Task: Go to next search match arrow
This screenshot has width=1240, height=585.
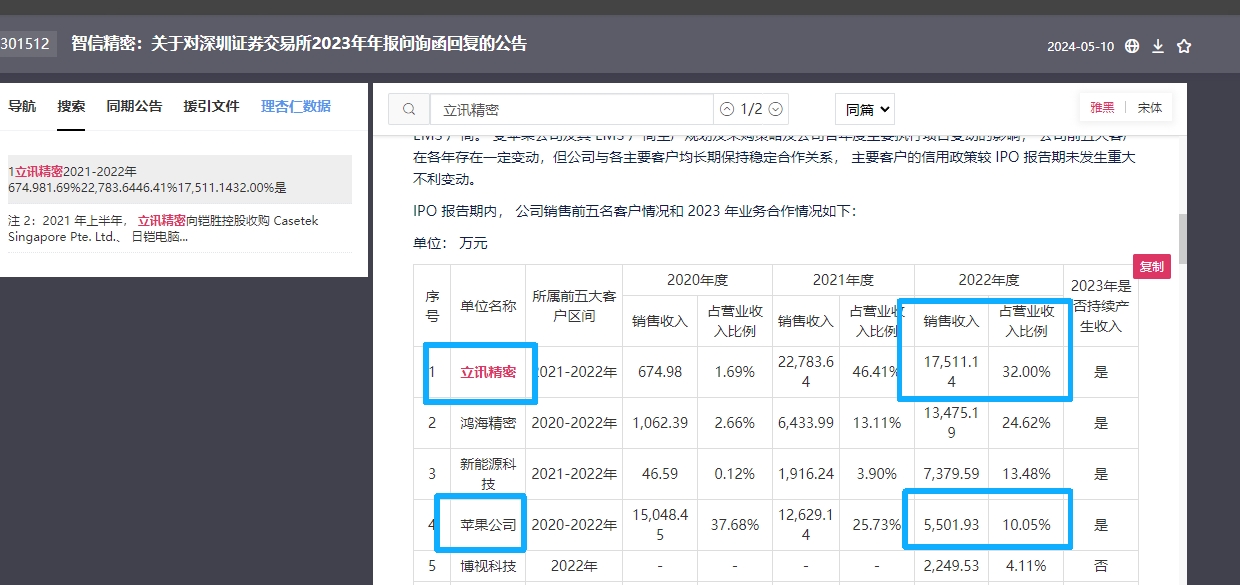Action: point(775,109)
